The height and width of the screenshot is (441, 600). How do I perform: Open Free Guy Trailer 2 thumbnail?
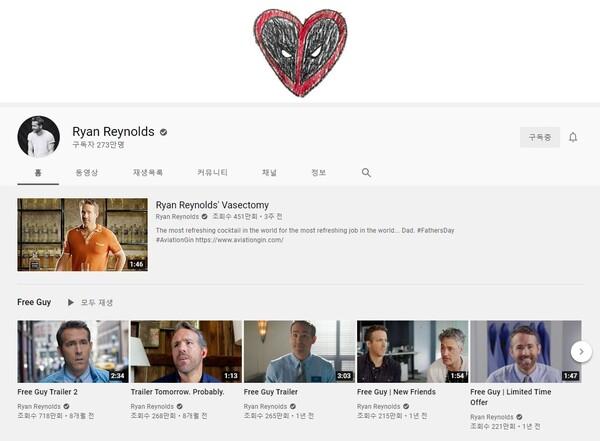[x=73, y=351]
